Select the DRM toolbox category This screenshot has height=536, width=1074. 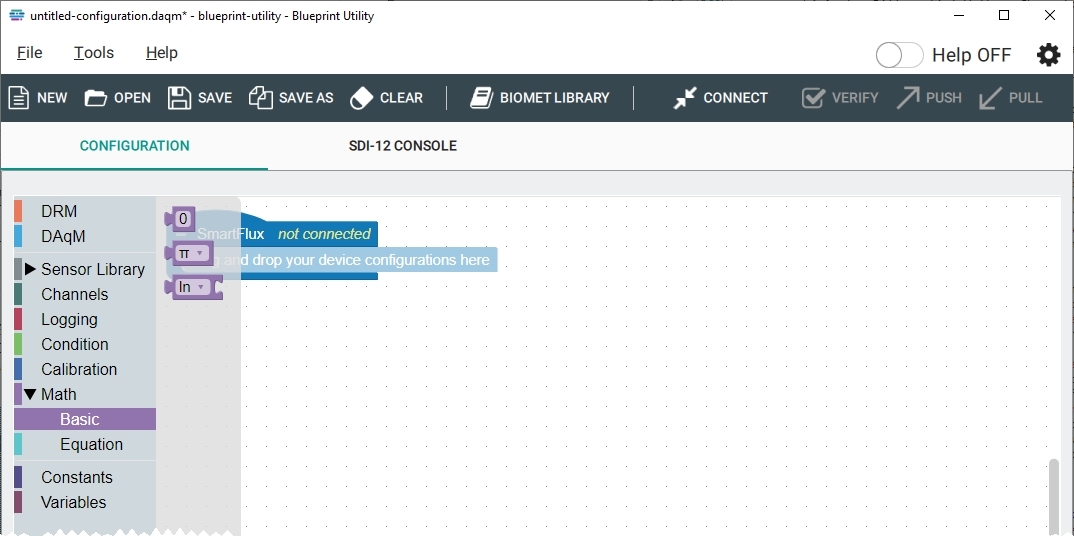(x=85, y=212)
